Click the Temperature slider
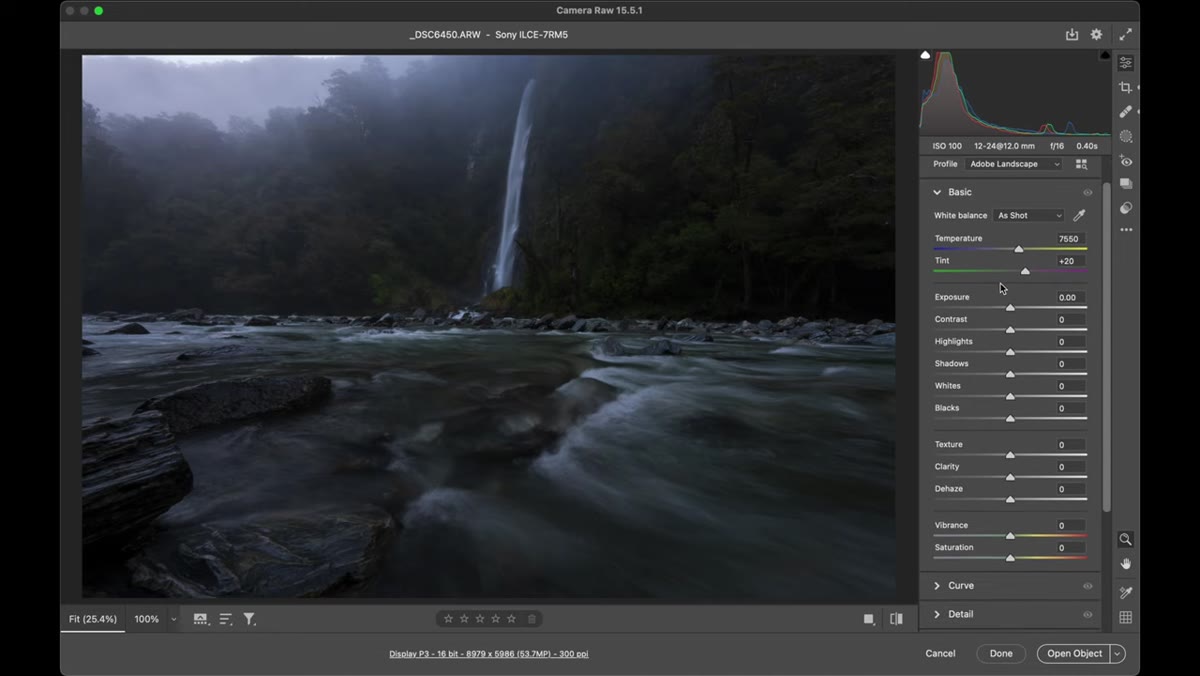Screen dimensions: 1200x676 (x=1010, y=249)
